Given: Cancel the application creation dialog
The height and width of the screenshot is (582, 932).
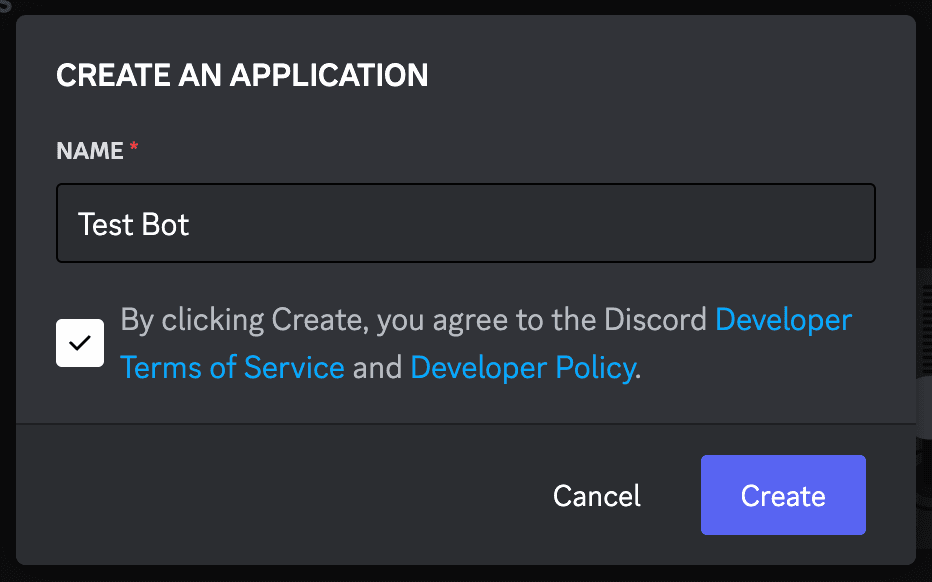Looking at the screenshot, I should tap(597, 496).
